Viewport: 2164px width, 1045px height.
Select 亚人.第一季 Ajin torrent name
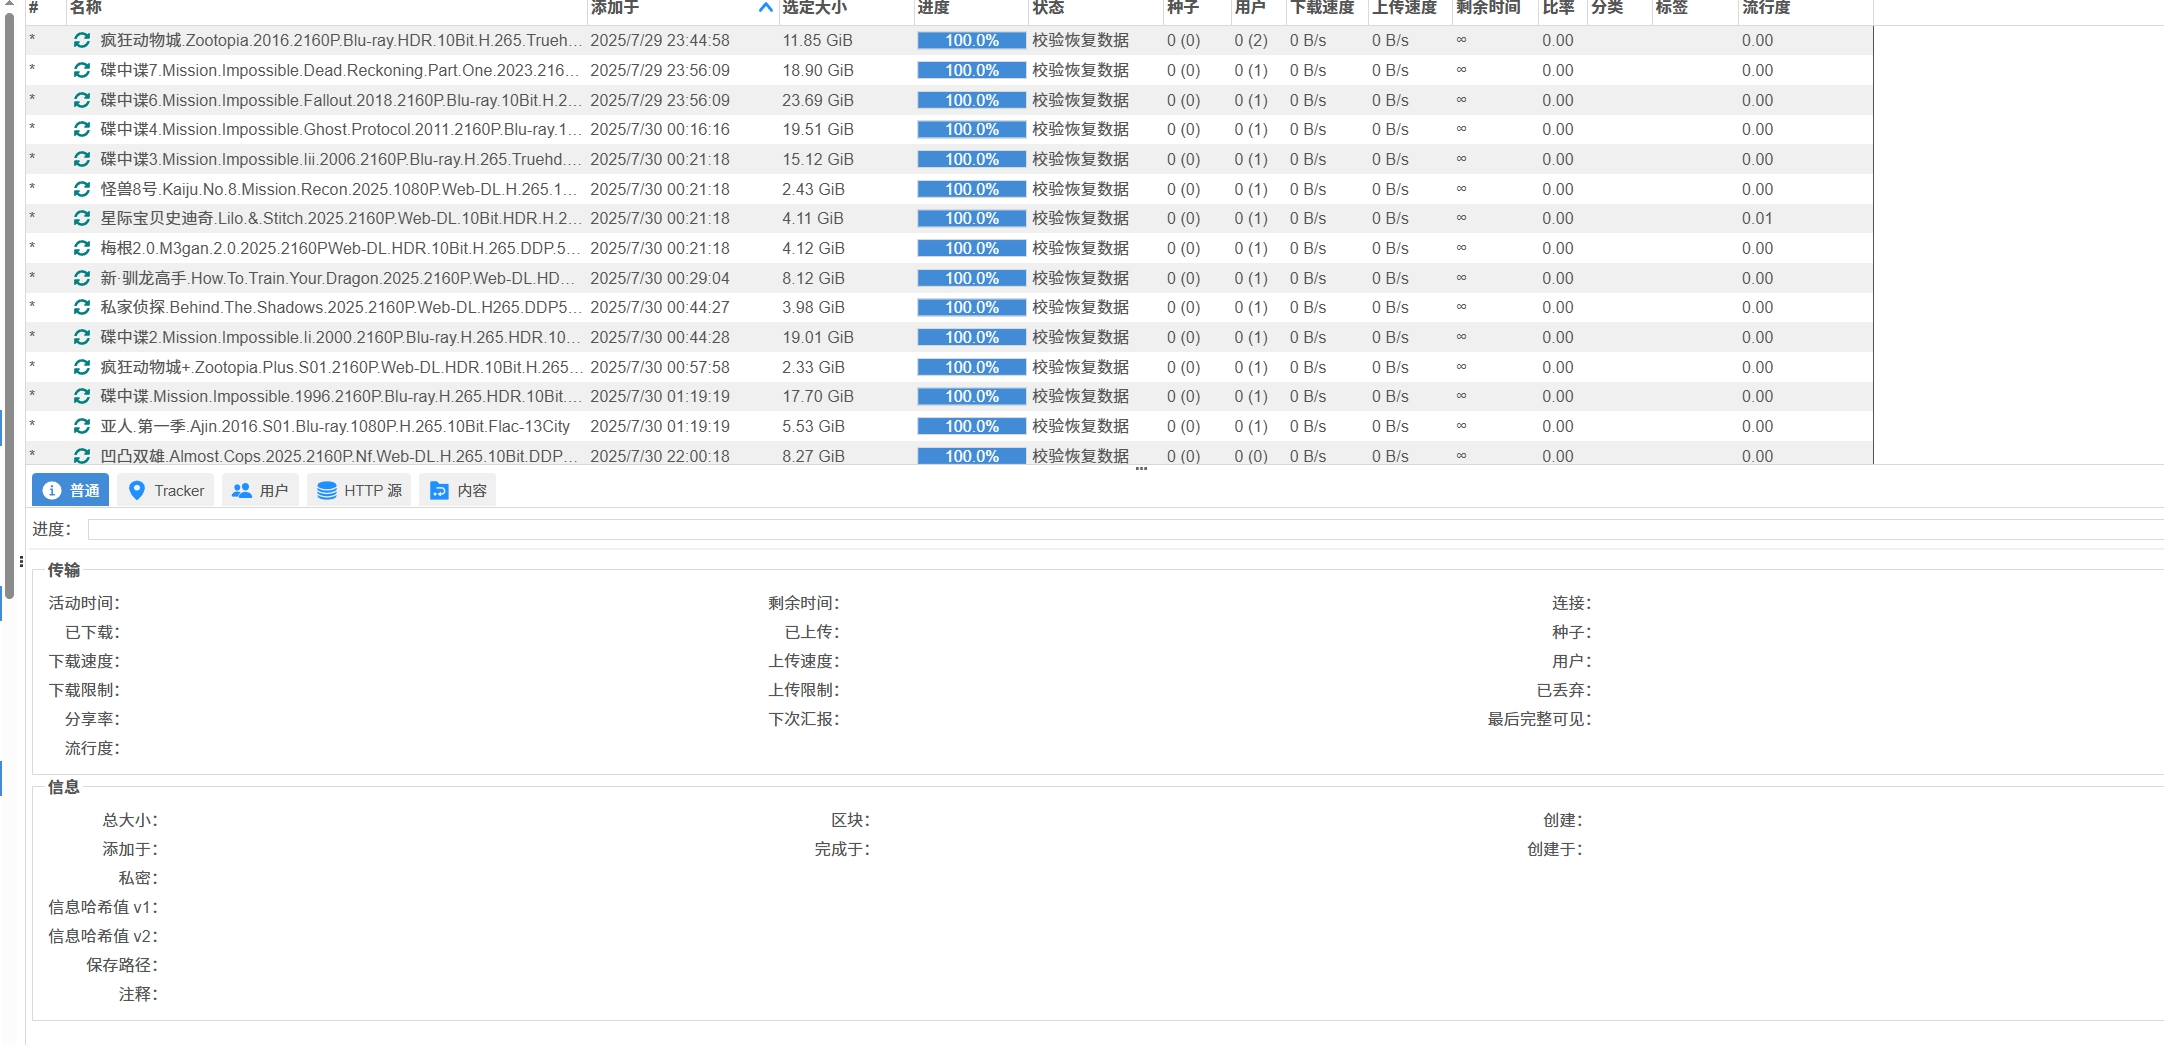click(x=335, y=426)
